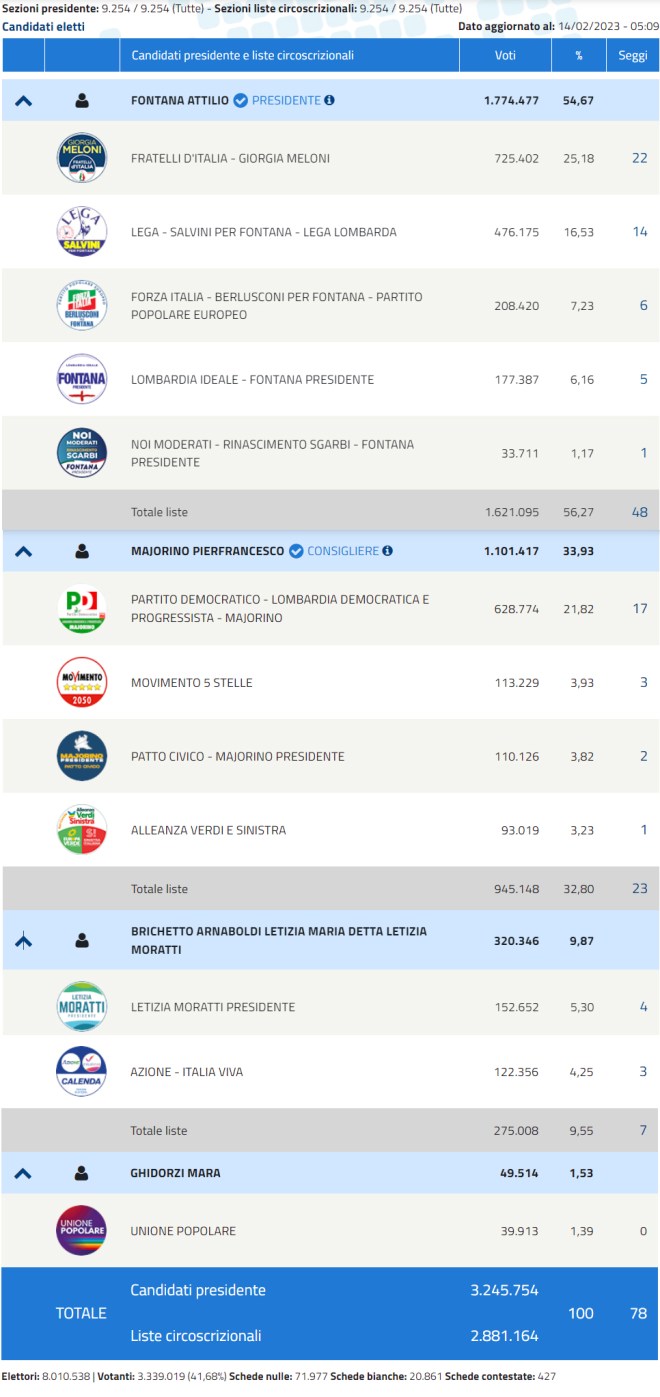This screenshot has height=1397, width=660.
Task: Click the Azione Italia Viva Calenda logo
Action: pos(82,1072)
